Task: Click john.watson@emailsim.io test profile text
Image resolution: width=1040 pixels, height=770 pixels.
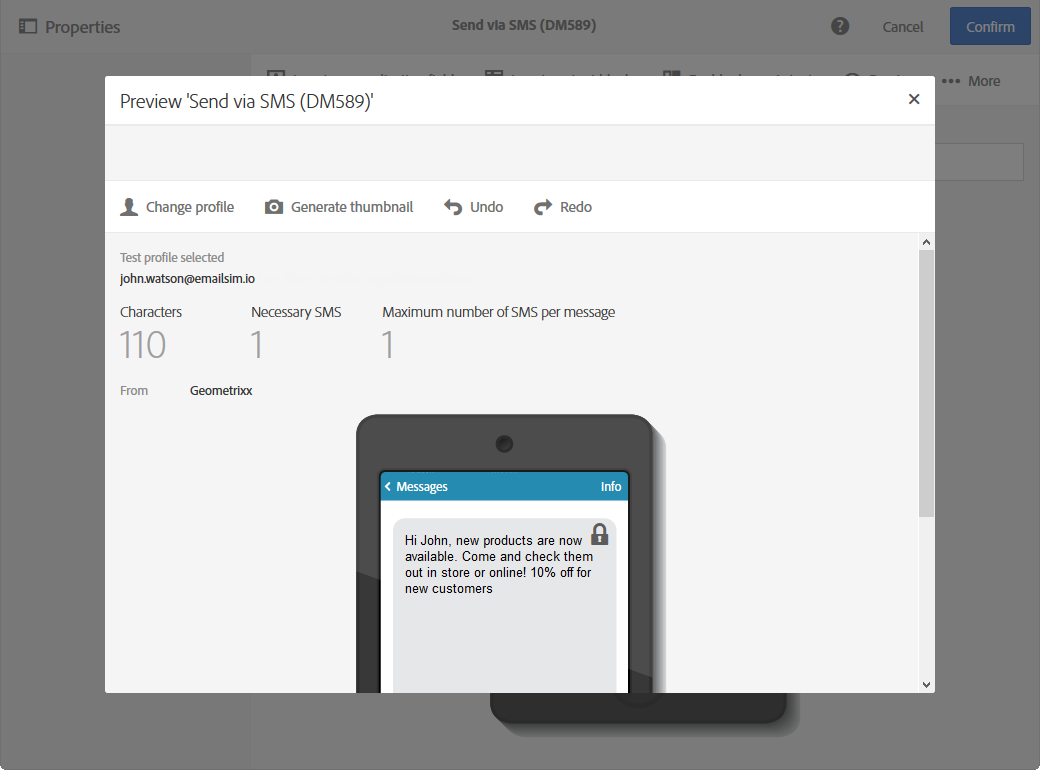Action: (x=187, y=279)
